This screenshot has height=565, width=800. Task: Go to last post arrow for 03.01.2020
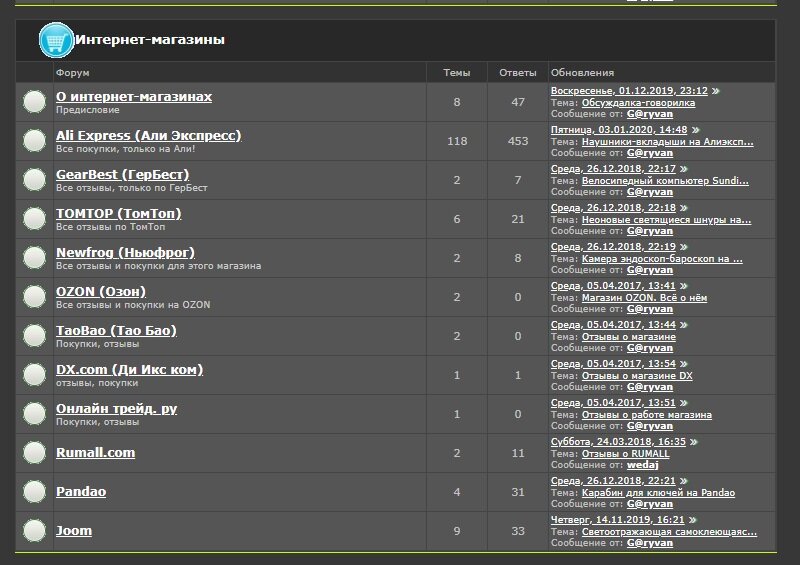[695, 130]
